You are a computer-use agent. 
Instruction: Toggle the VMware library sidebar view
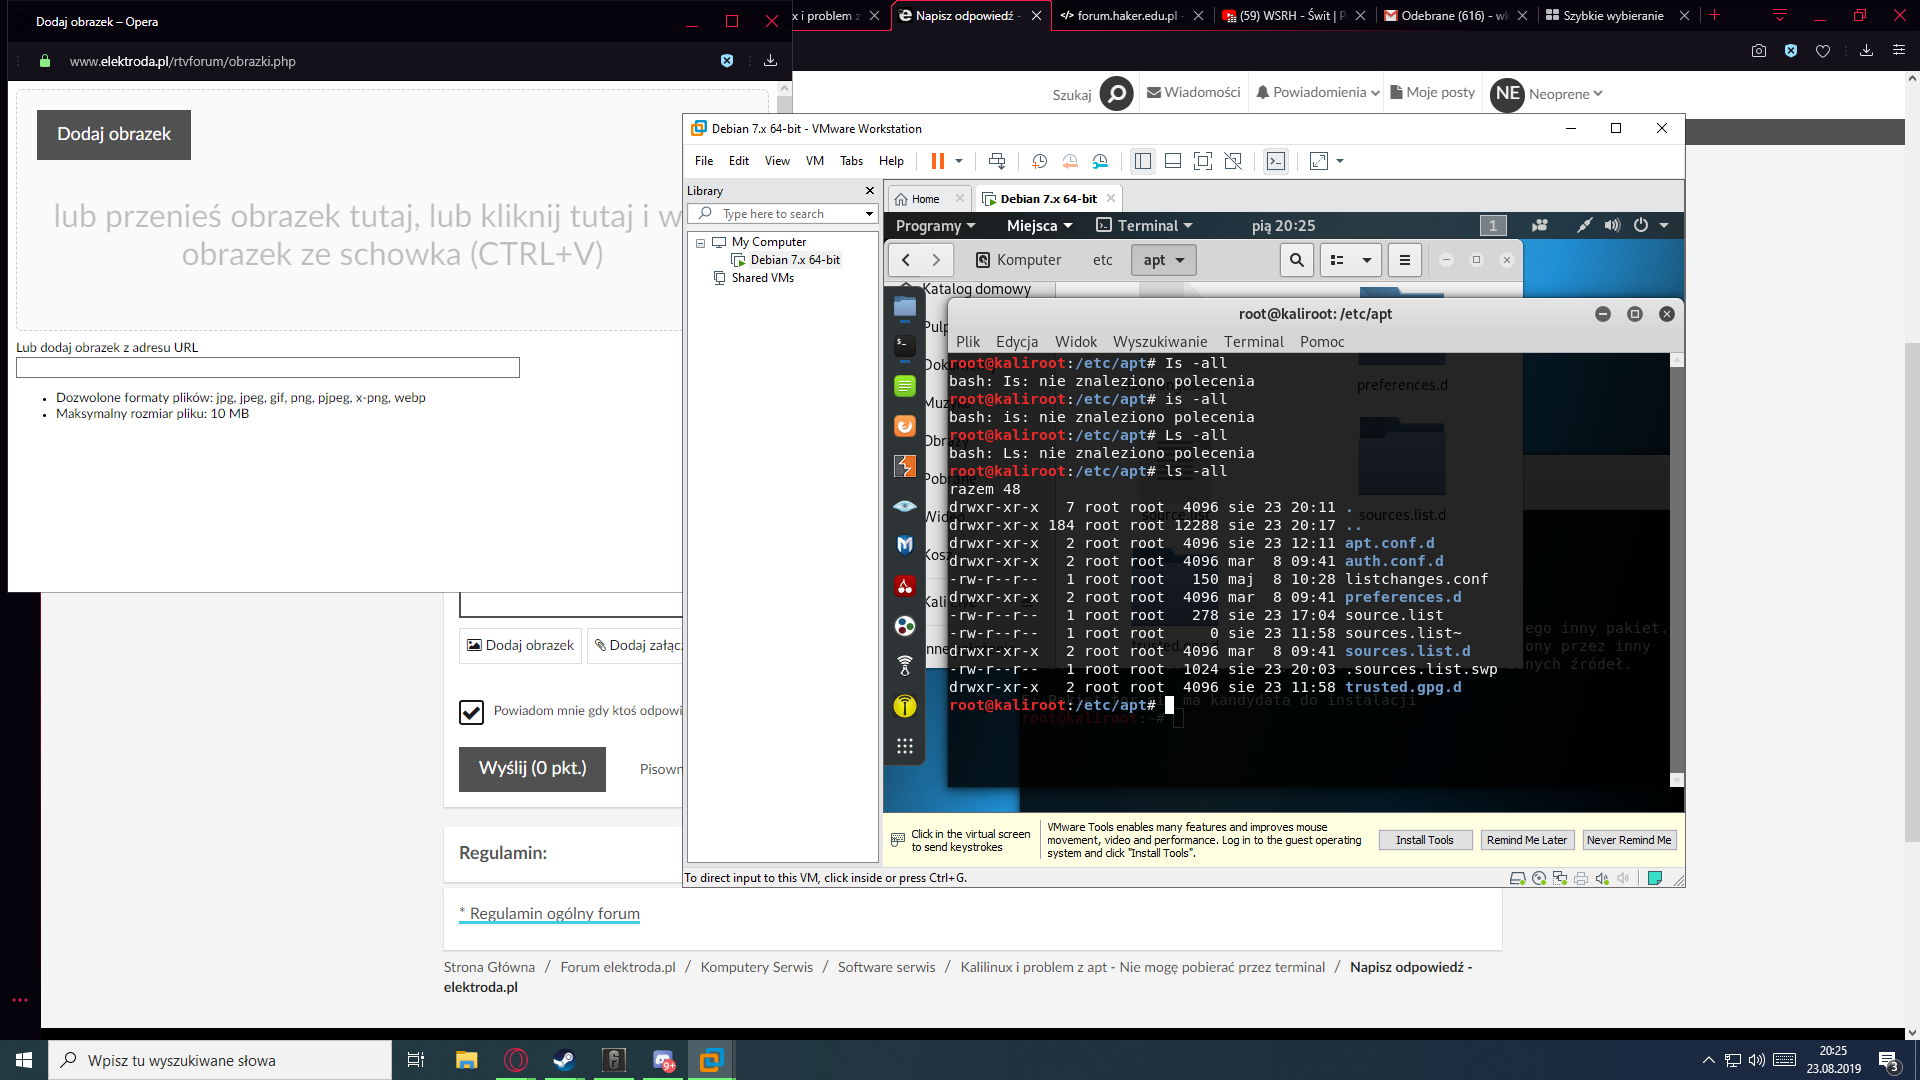pyautogui.click(x=1143, y=161)
